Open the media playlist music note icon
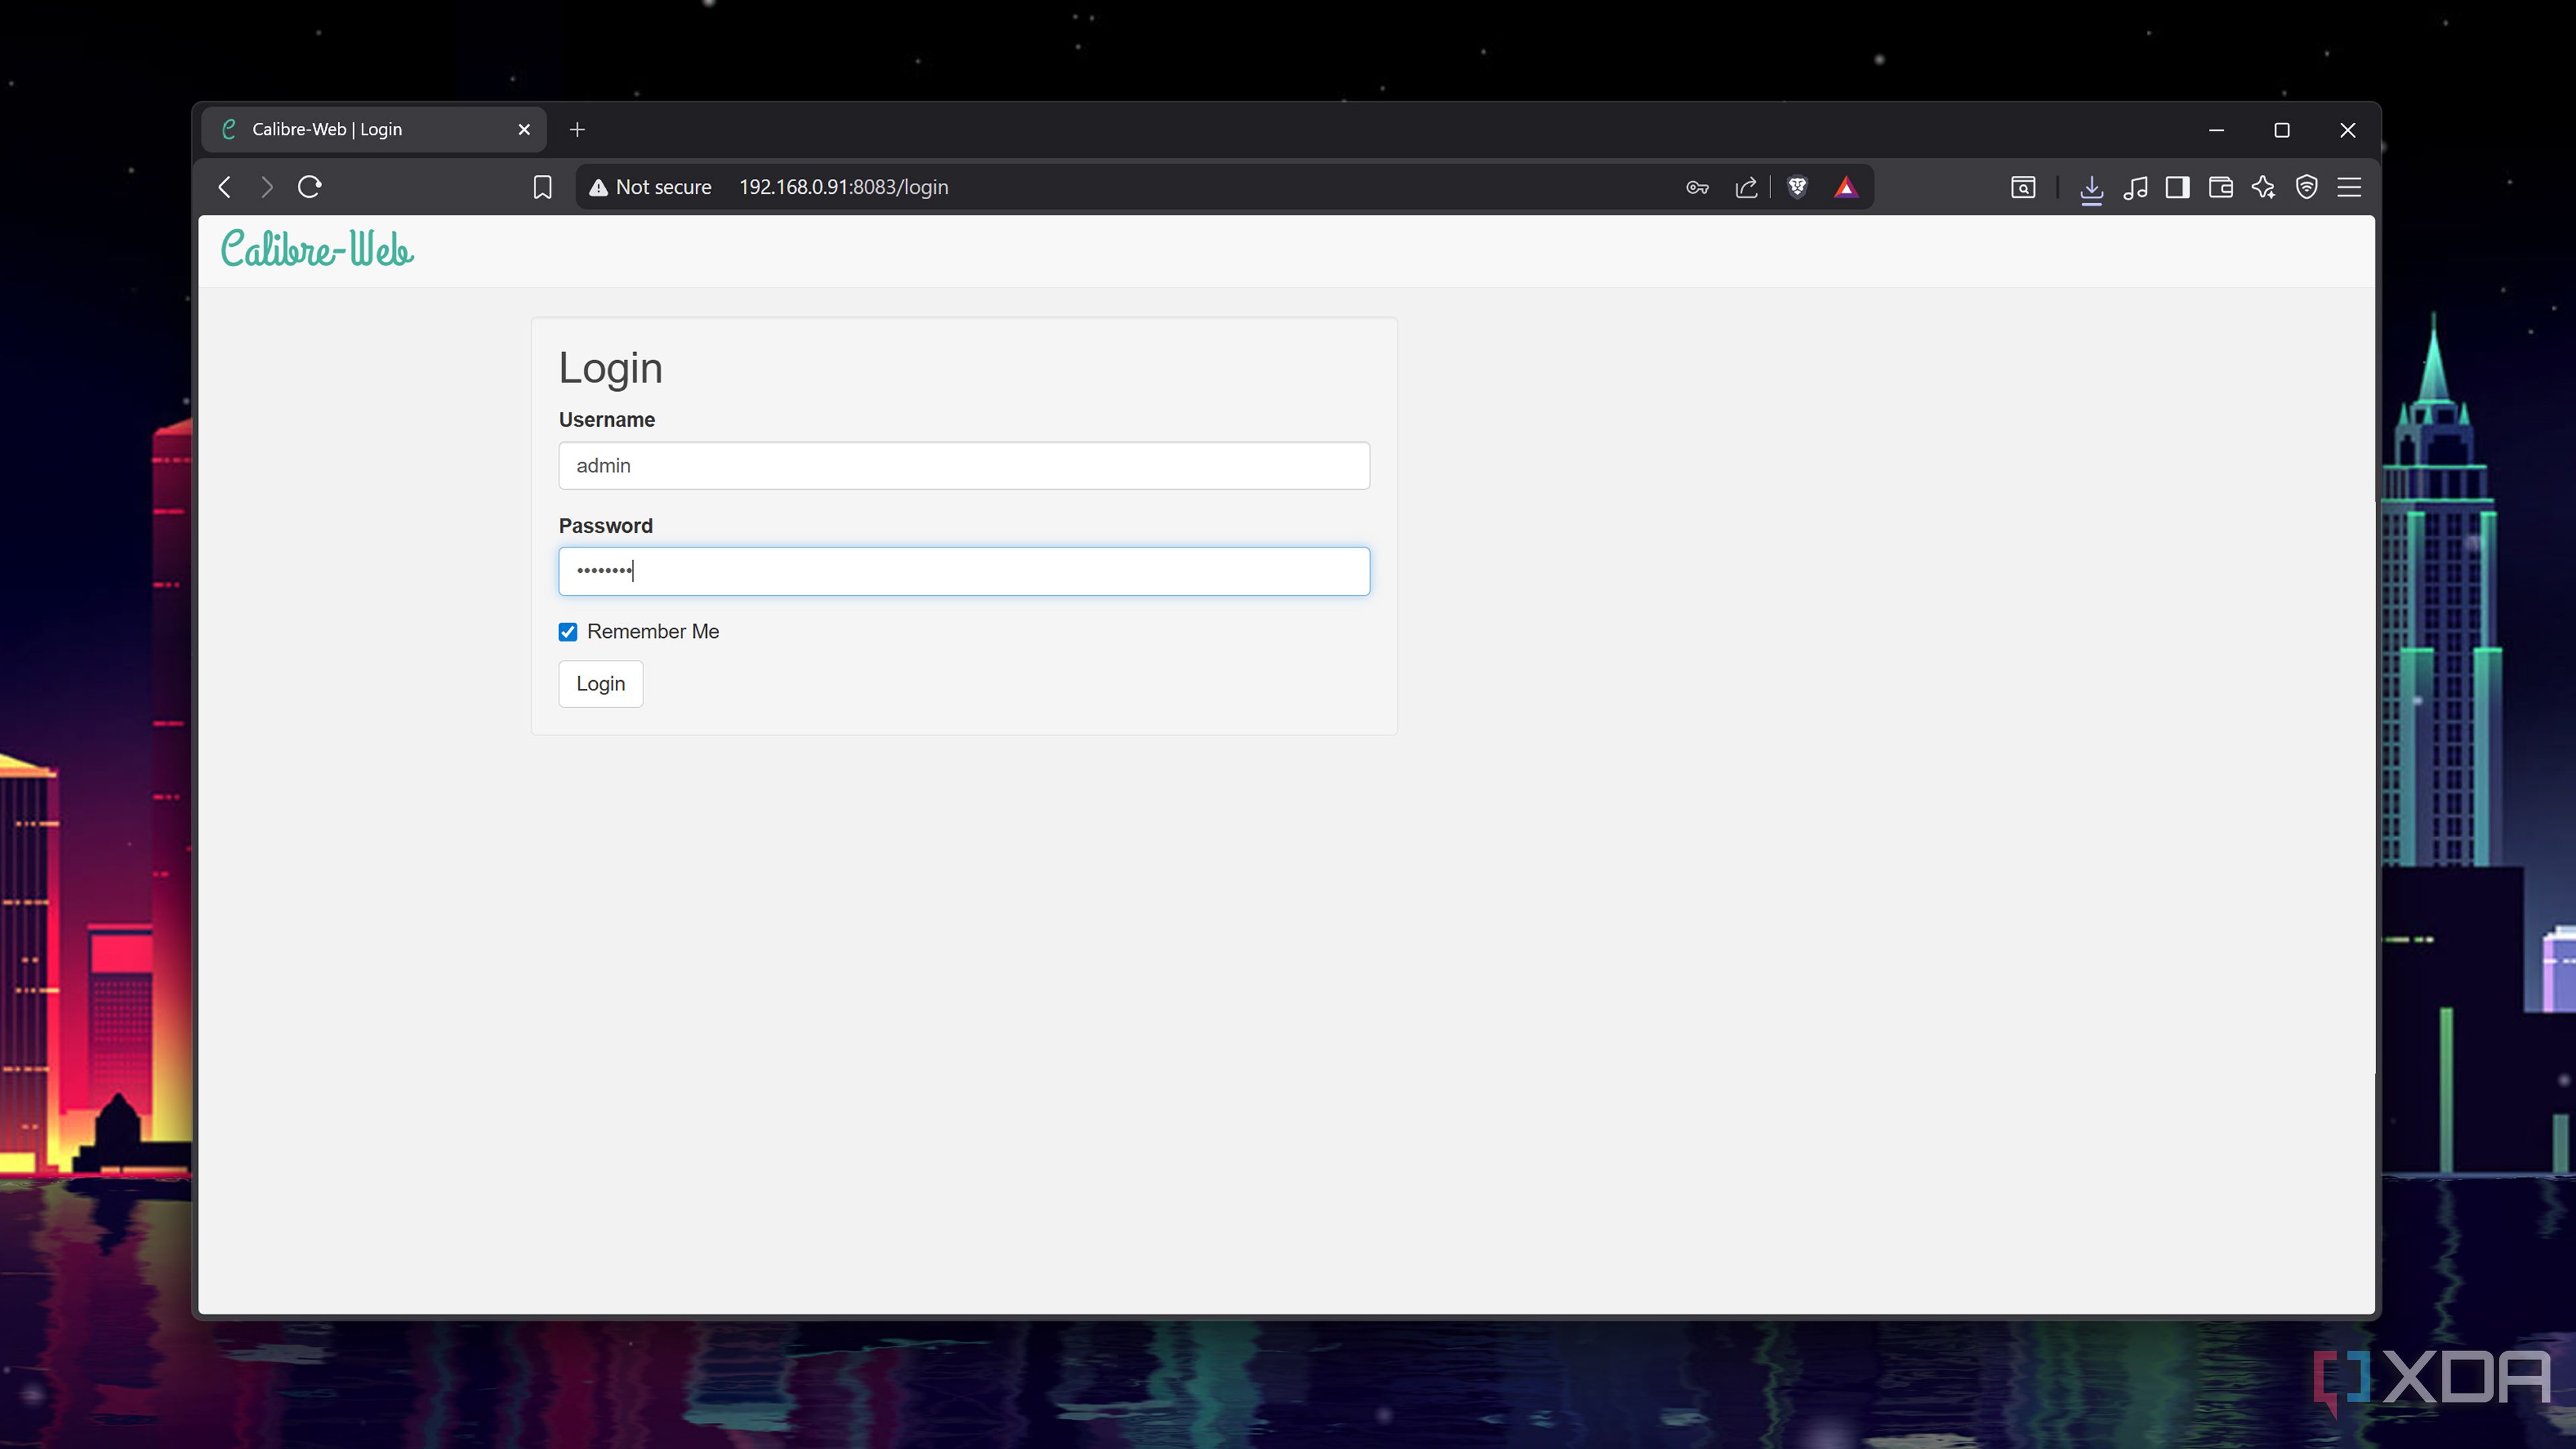 2135,187
